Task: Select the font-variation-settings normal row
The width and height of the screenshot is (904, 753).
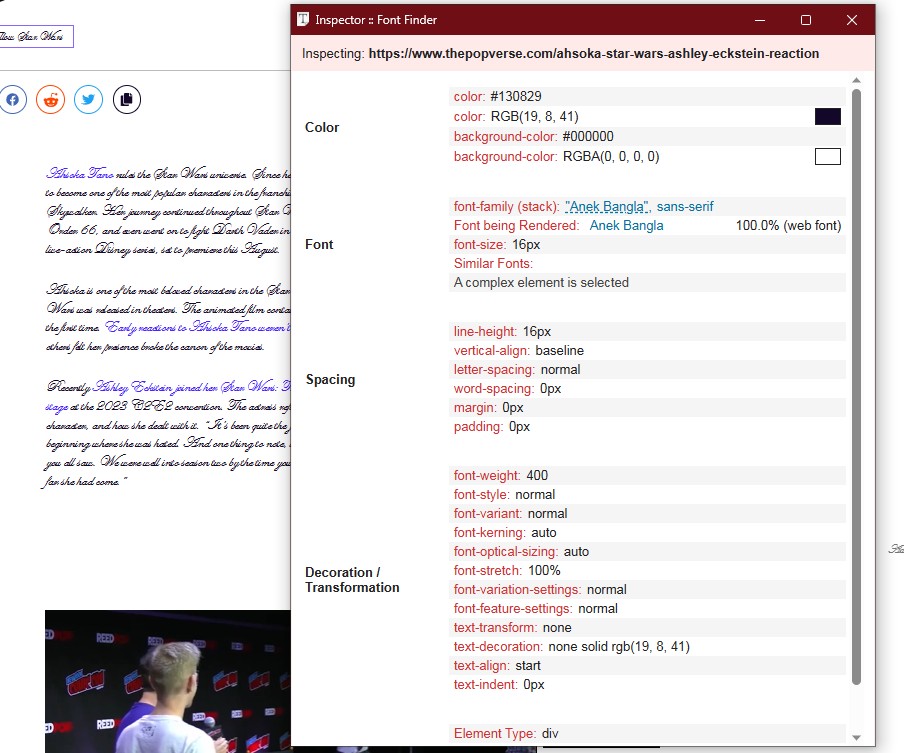Action: tap(647, 590)
